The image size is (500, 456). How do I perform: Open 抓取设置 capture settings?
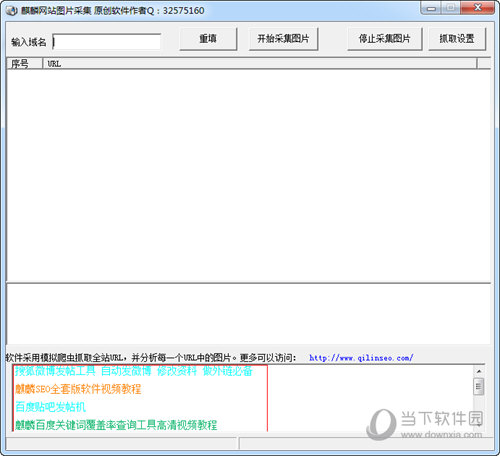coord(457,39)
